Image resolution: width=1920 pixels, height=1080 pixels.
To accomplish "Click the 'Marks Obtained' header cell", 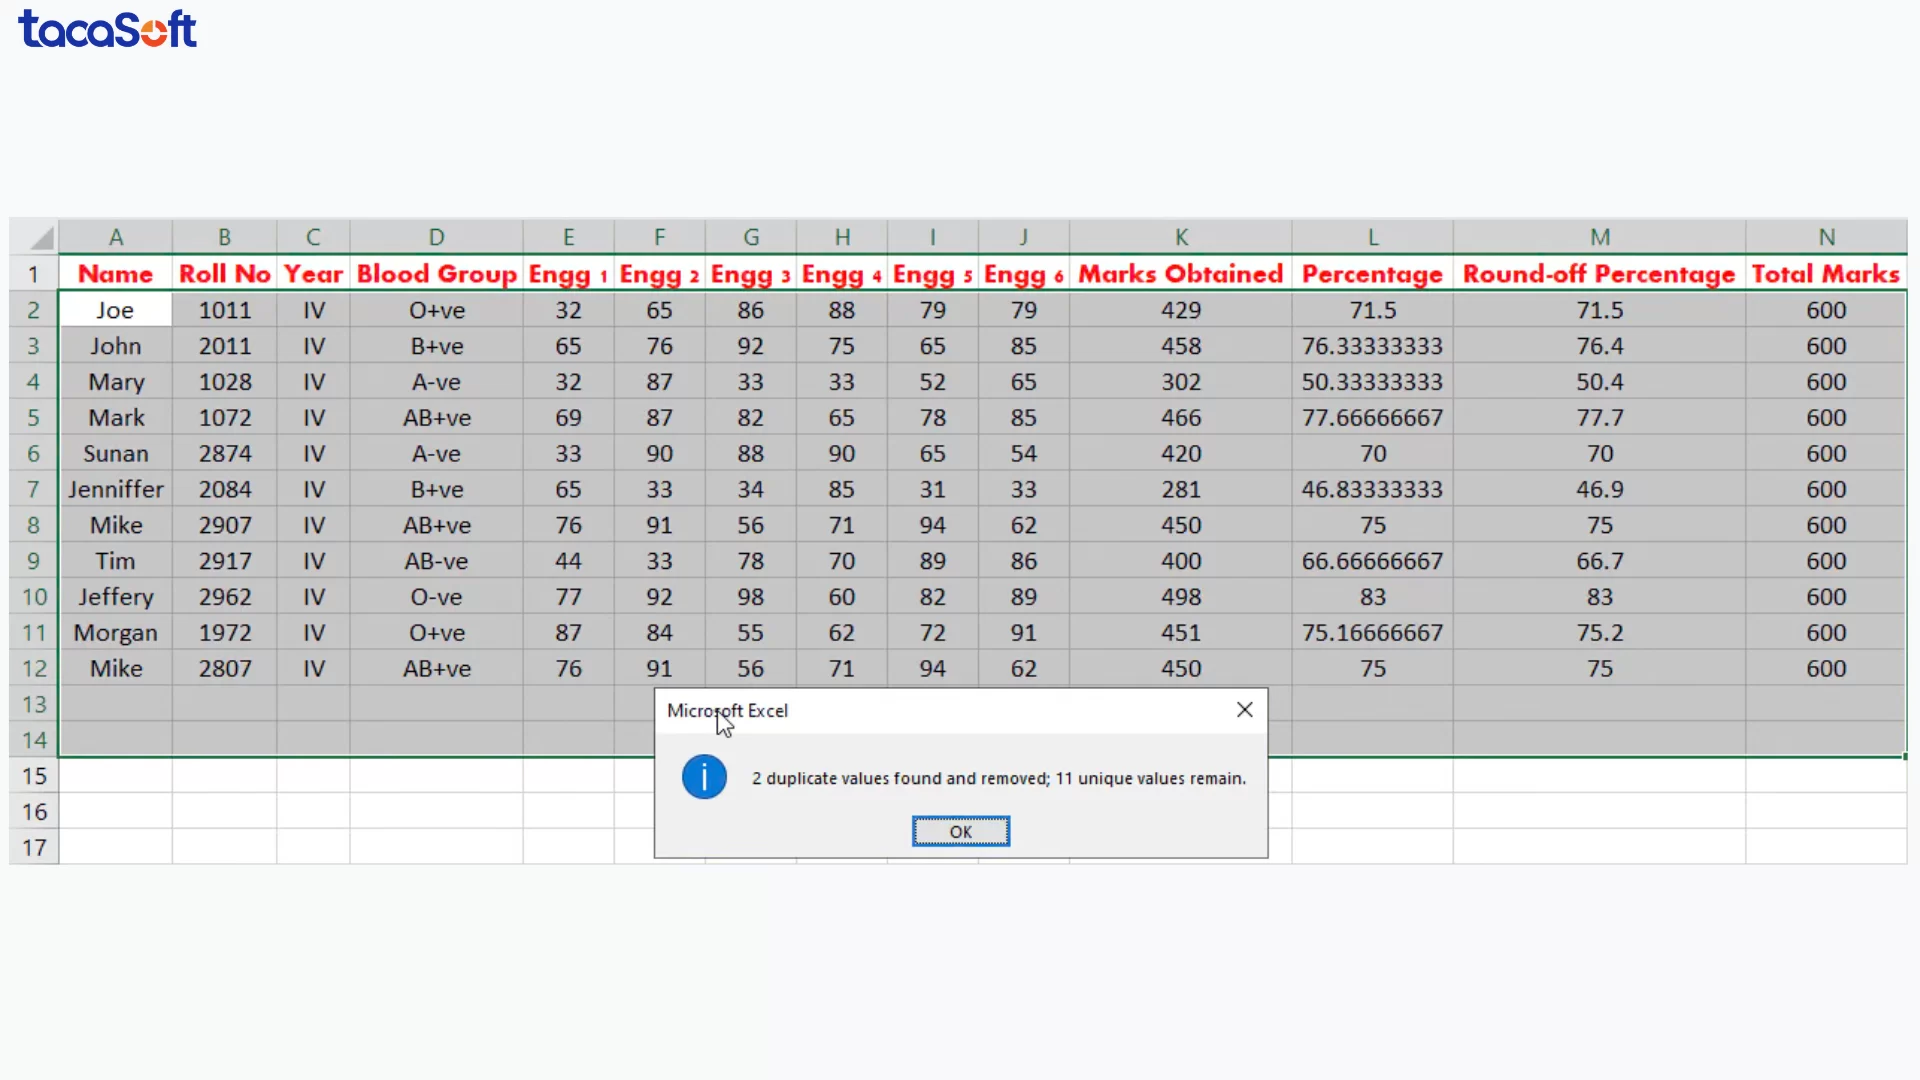I will pos(1181,274).
